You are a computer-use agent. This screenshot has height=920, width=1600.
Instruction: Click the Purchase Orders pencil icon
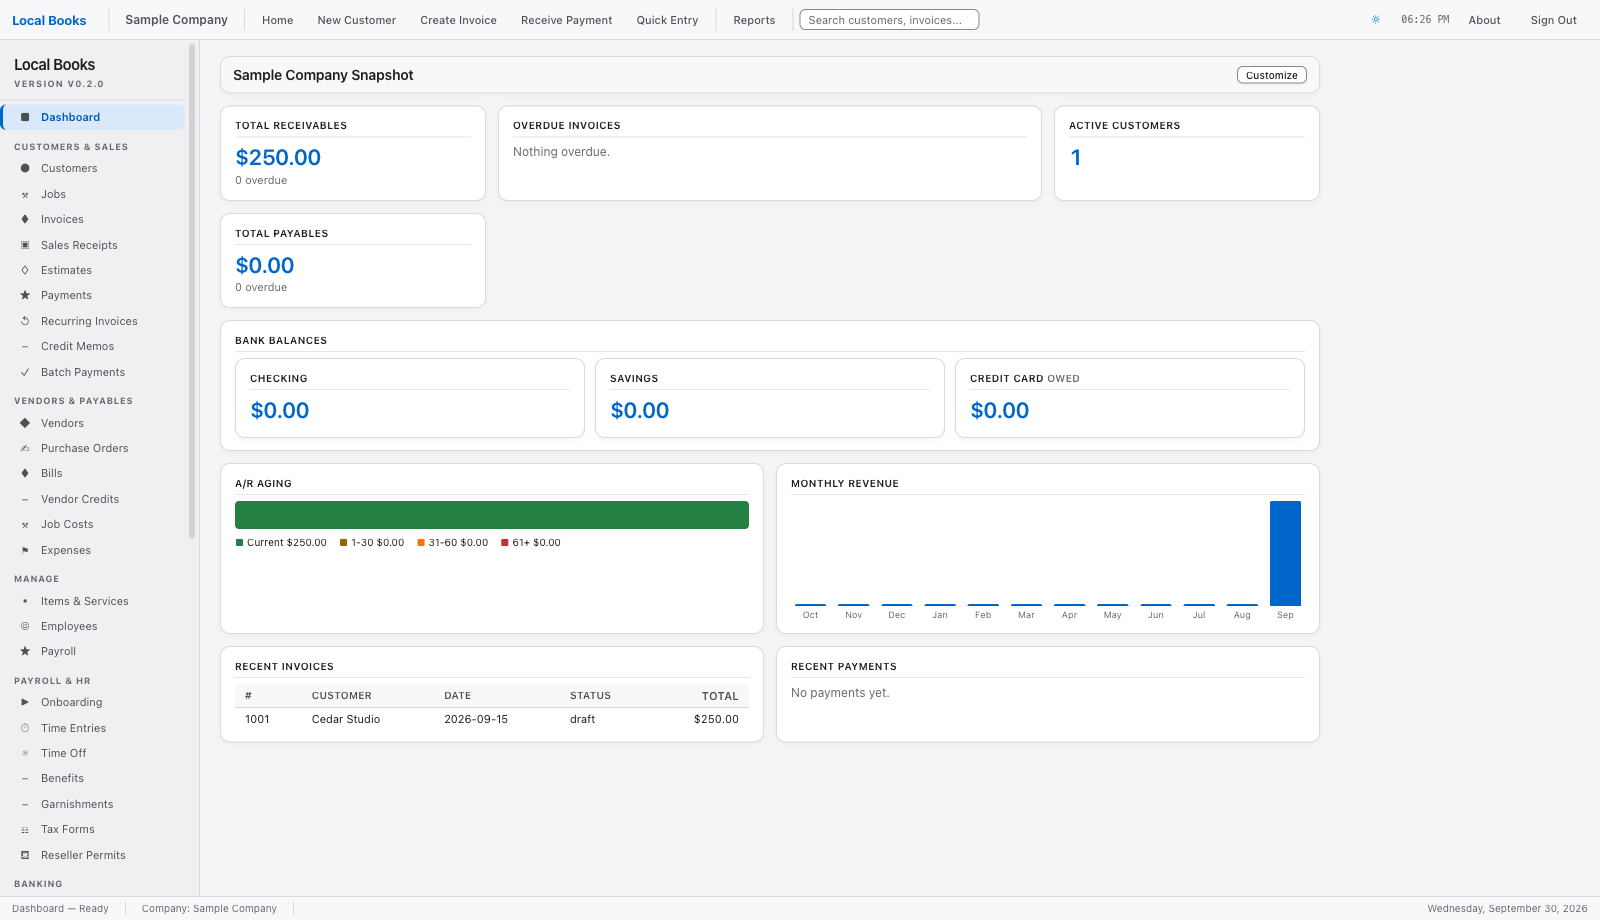[x=25, y=448]
